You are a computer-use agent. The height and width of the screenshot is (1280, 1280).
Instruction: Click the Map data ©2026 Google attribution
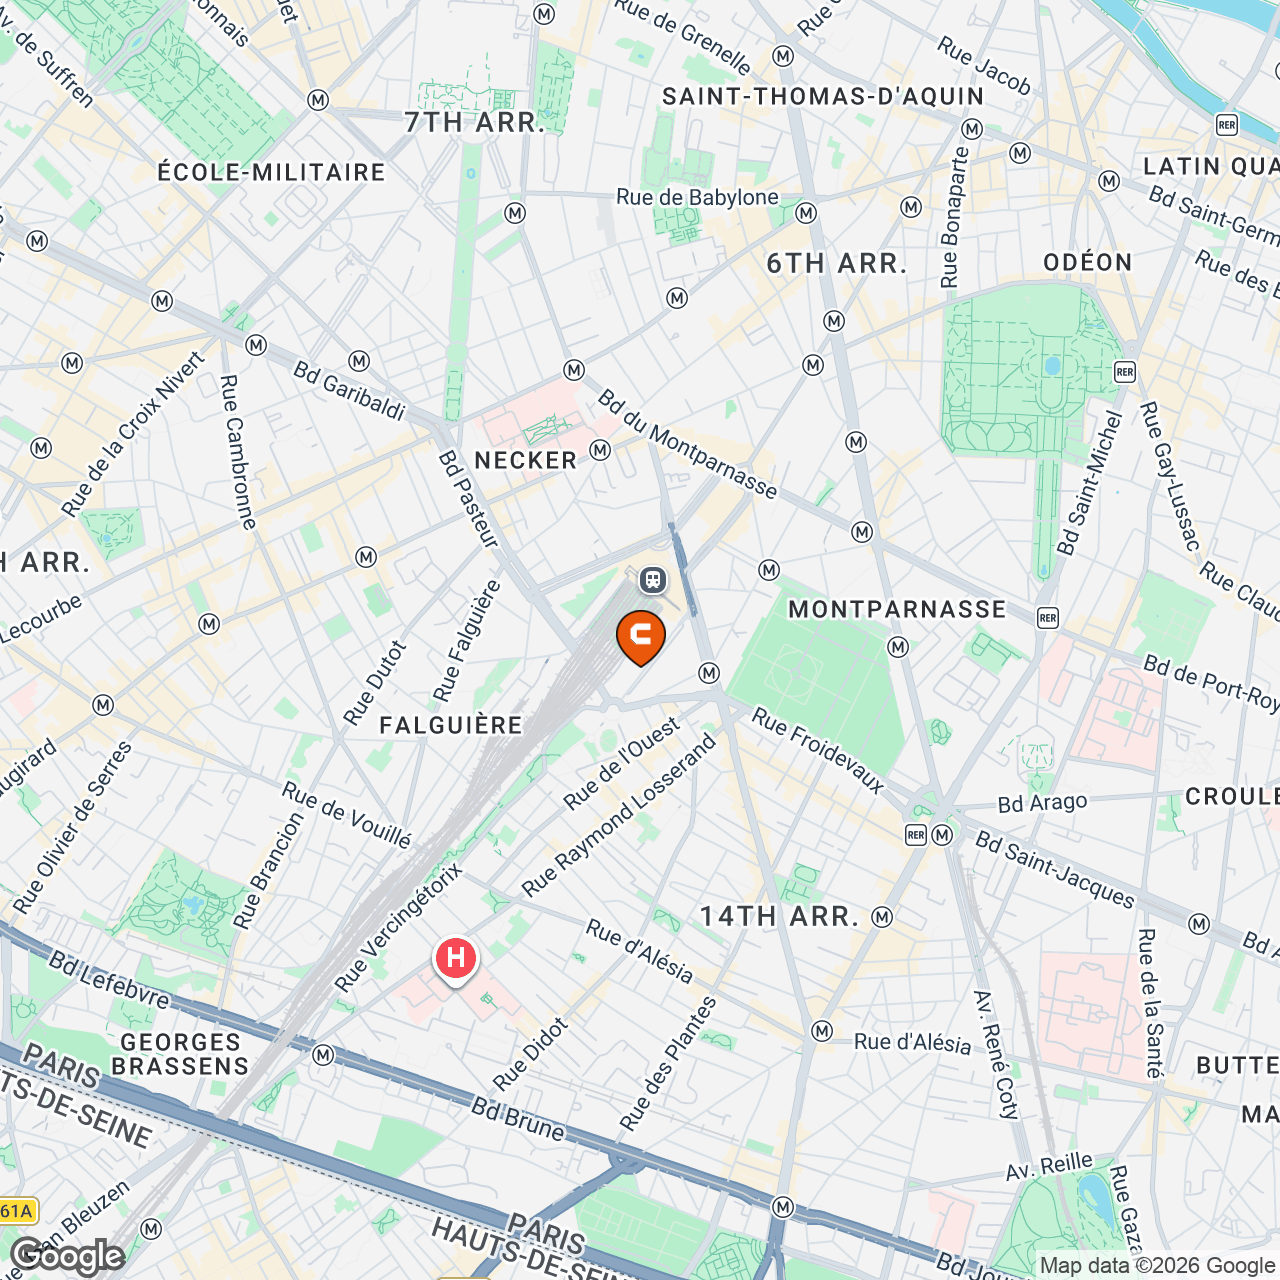click(1157, 1266)
